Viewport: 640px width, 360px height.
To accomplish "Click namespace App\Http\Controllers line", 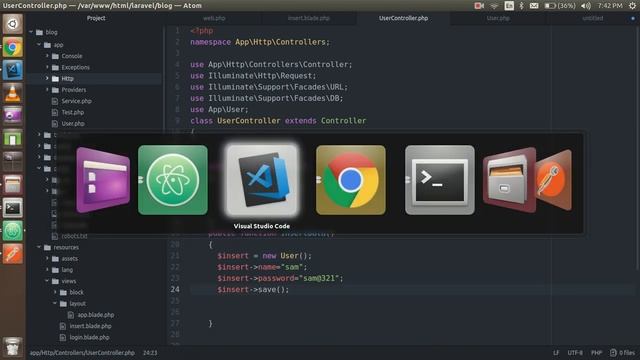I will (260, 42).
